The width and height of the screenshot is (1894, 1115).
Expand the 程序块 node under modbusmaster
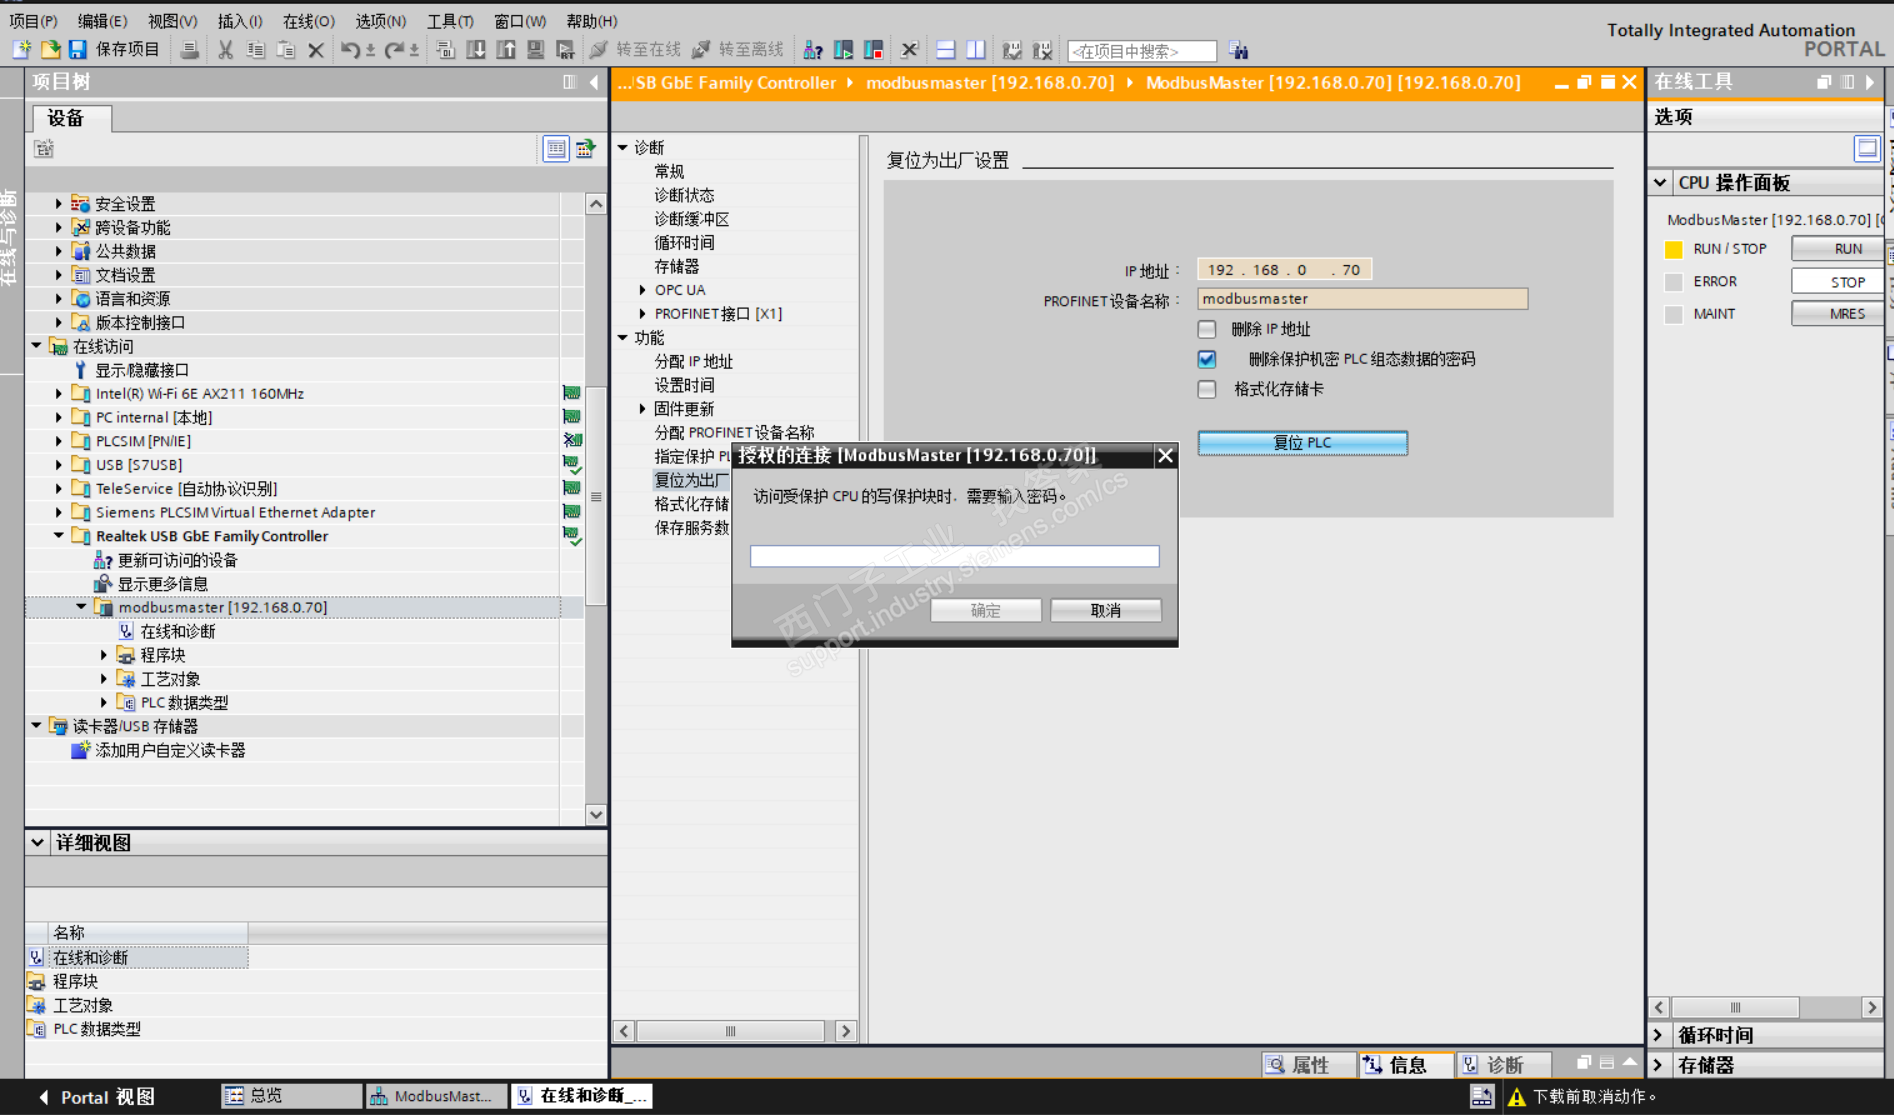click(x=104, y=655)
